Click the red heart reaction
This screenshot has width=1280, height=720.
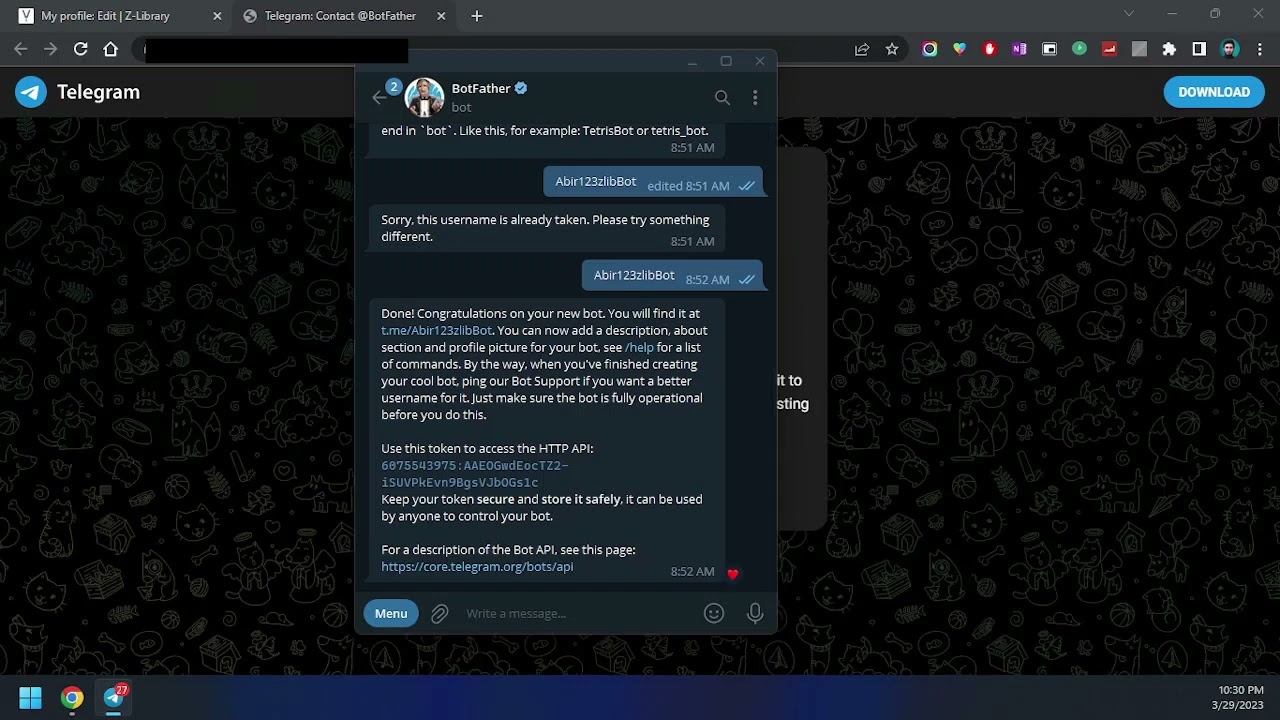coord(733,574)
